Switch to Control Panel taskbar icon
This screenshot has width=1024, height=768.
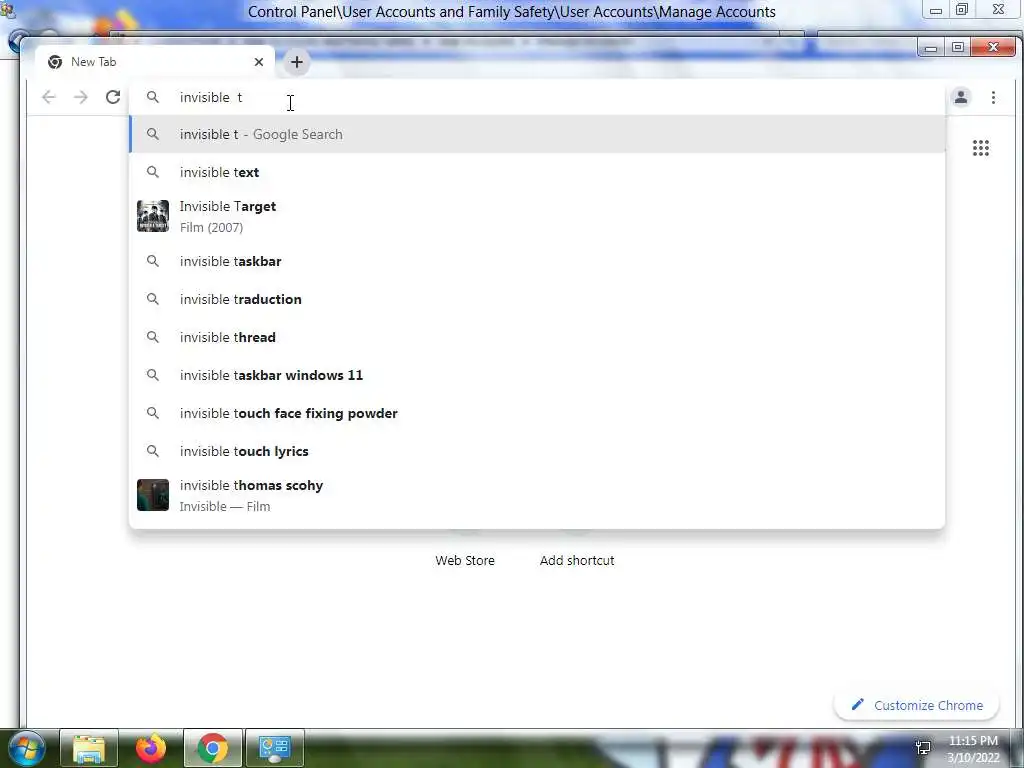click(274, 748)
